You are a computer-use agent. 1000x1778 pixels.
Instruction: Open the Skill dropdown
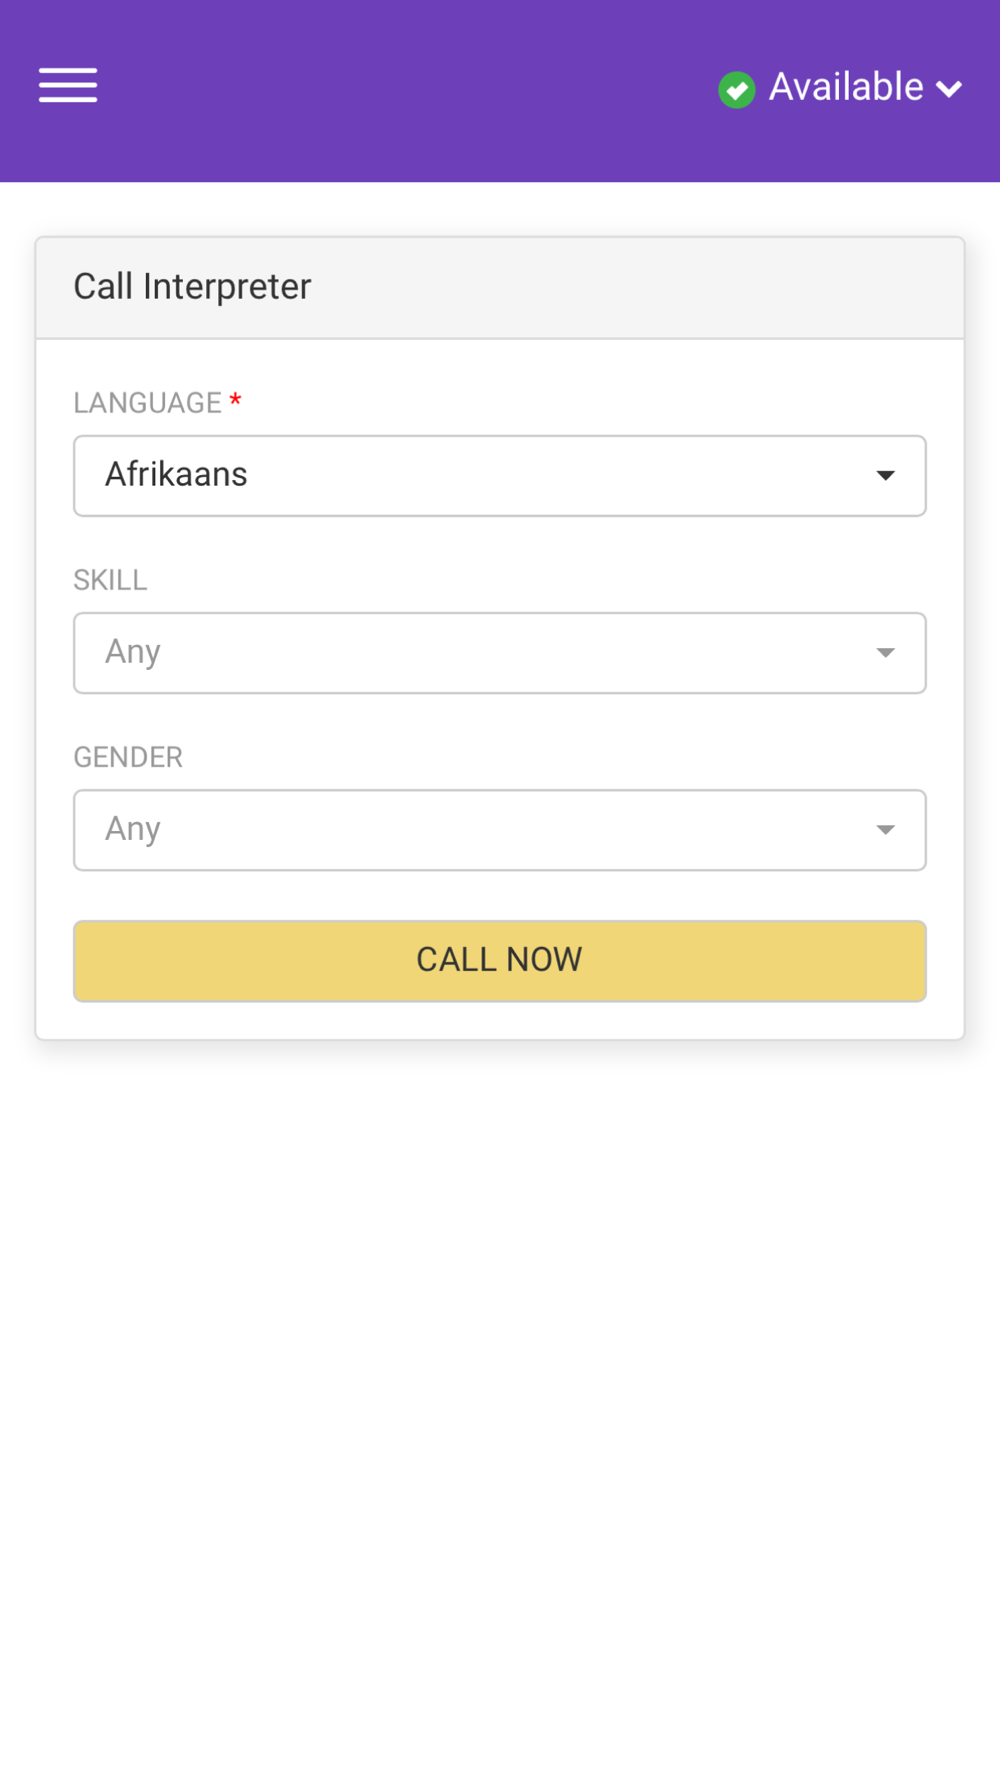pos(499,653)
